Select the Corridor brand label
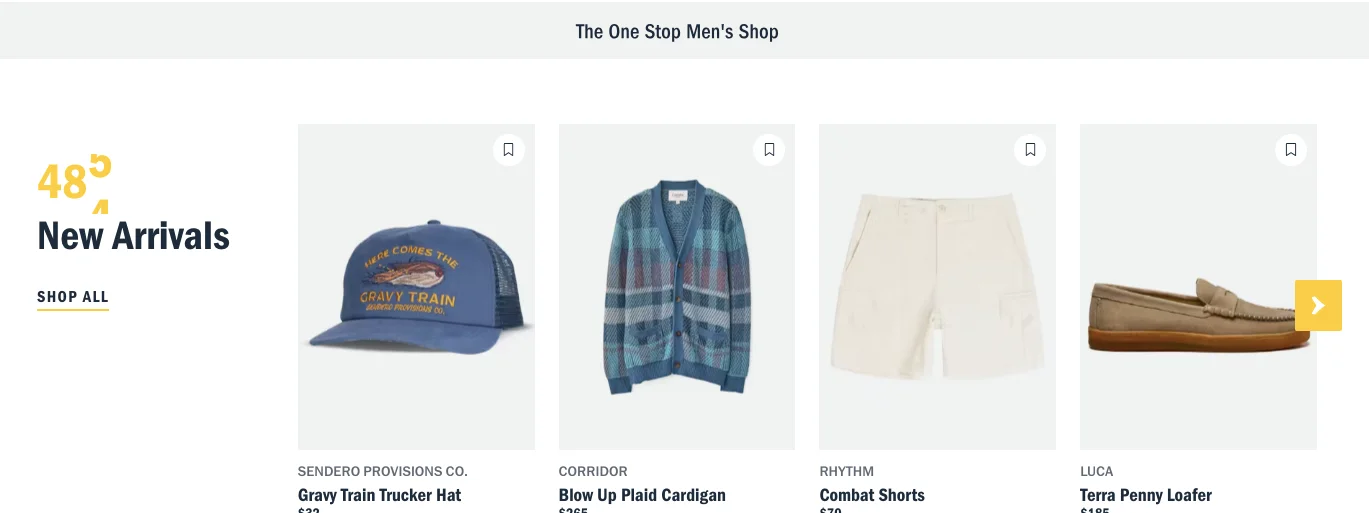This screenshot has width=1369, height=513. 593,471
